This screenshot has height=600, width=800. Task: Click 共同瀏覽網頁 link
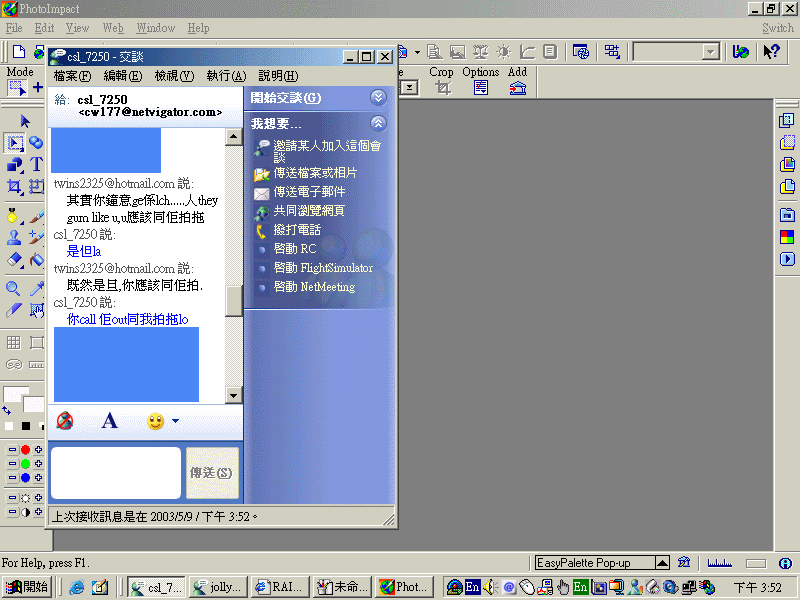(309, 211)
